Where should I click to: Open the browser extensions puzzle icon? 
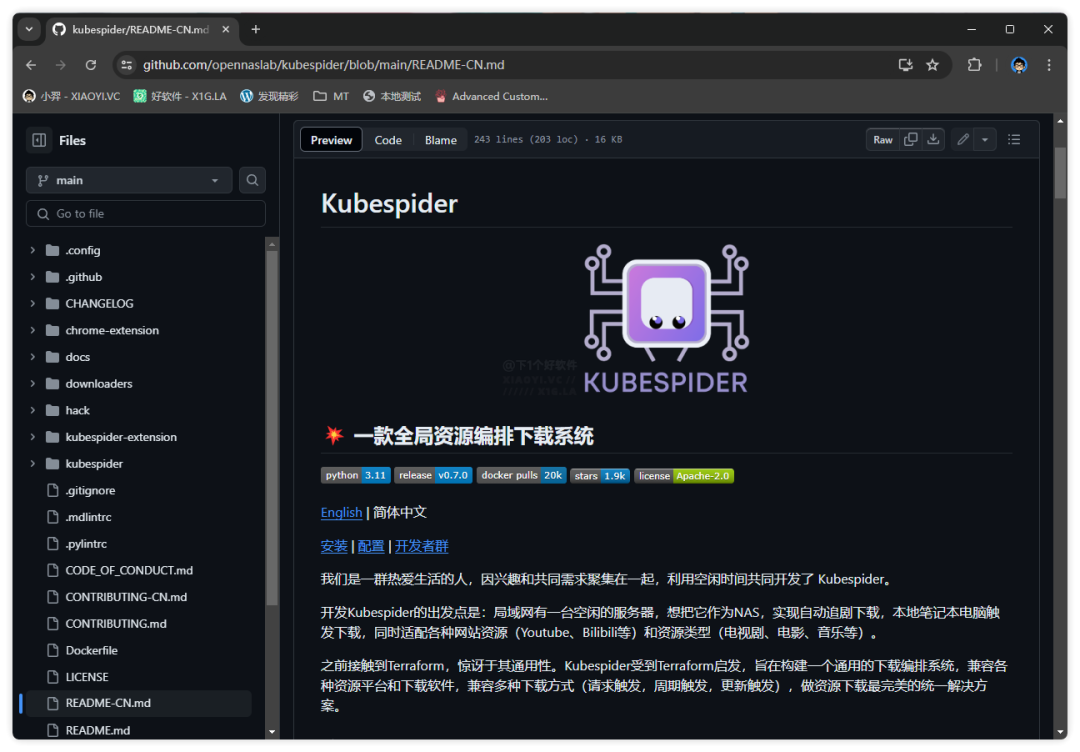click(974, 65)
